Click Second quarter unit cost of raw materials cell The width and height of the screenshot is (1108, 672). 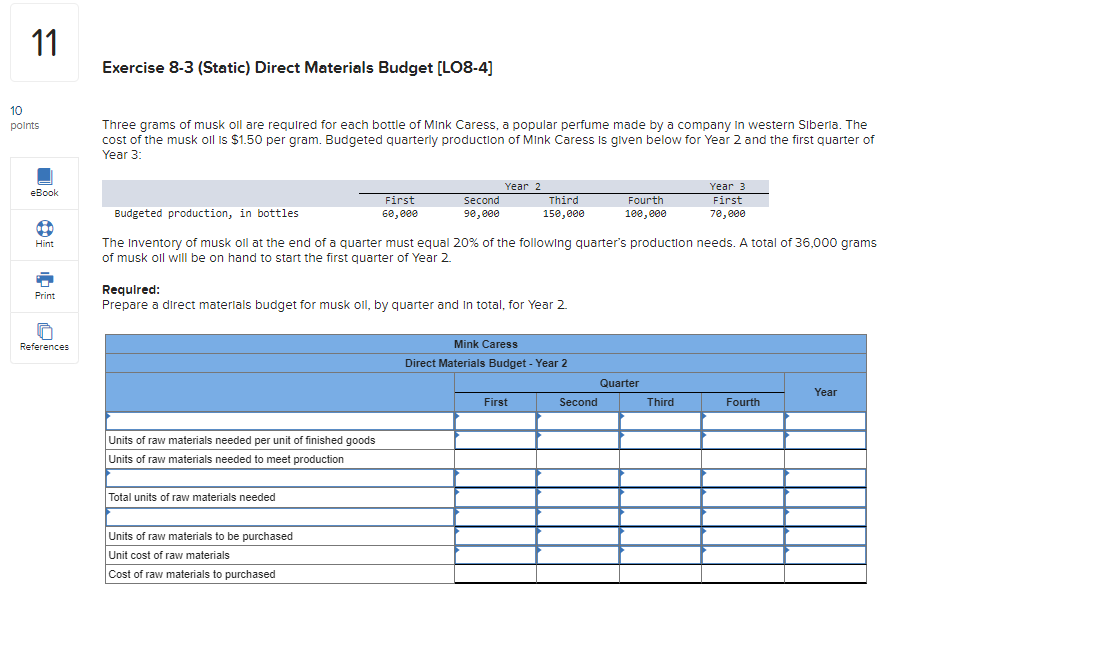point(577,554)
